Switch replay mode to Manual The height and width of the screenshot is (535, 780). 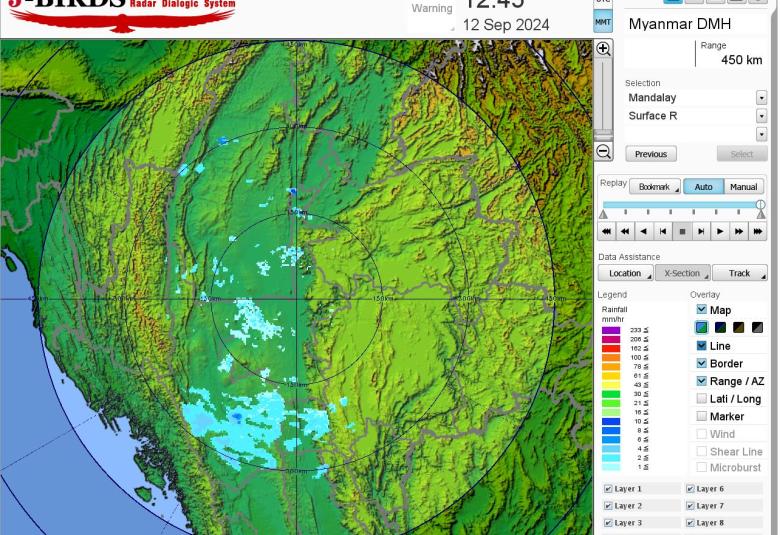pyautogui.click(x=743, y=187)
